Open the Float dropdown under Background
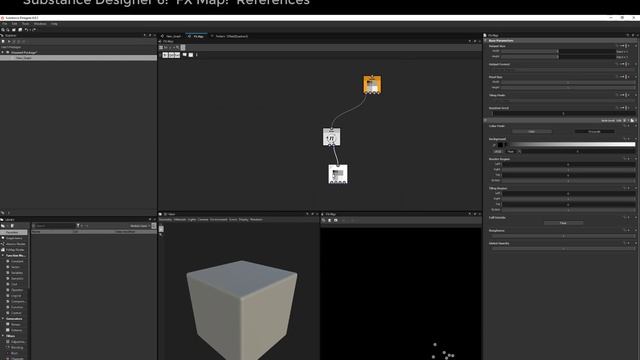The height and width of the screenshot is (360, 640). coord(511,151)
